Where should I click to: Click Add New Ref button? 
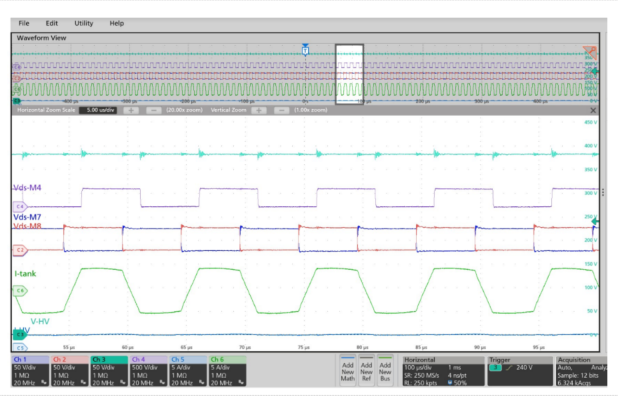[x=367, y=371]
